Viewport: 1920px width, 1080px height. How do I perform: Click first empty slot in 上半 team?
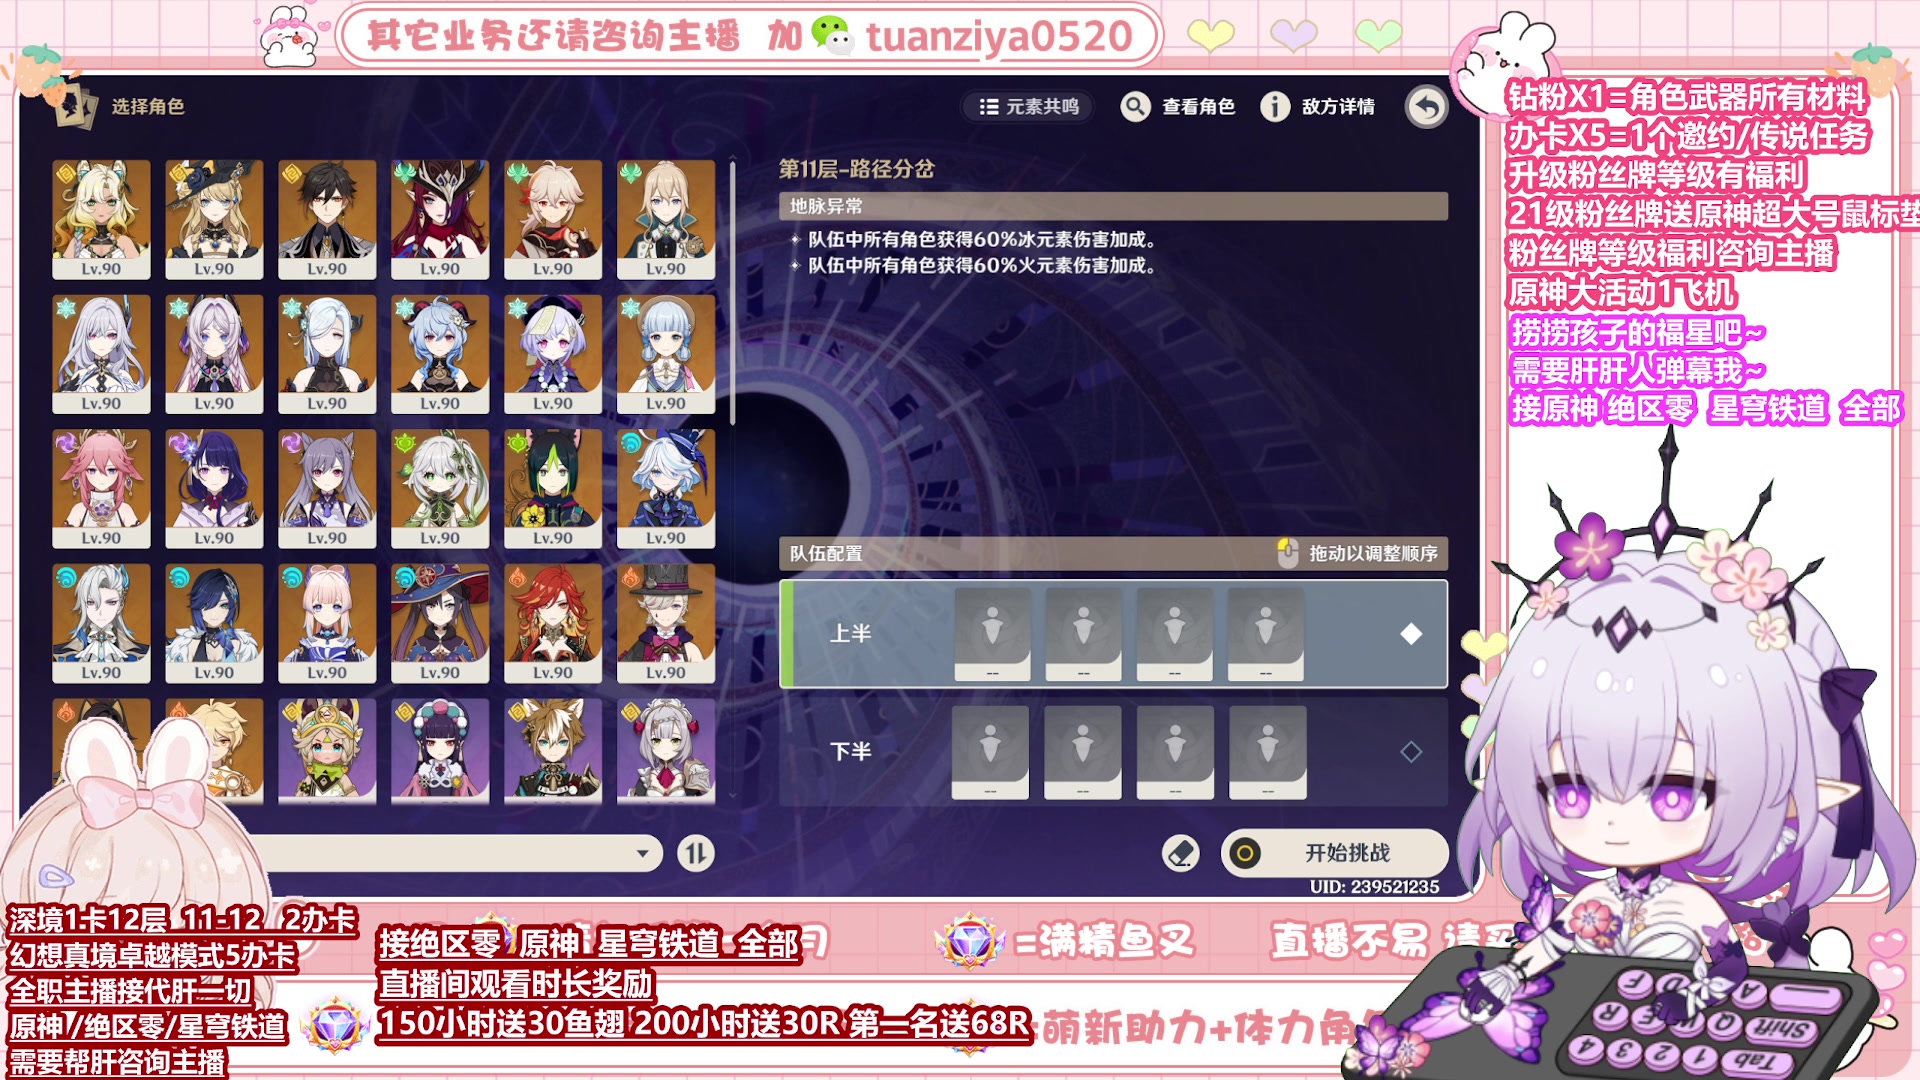992,634
